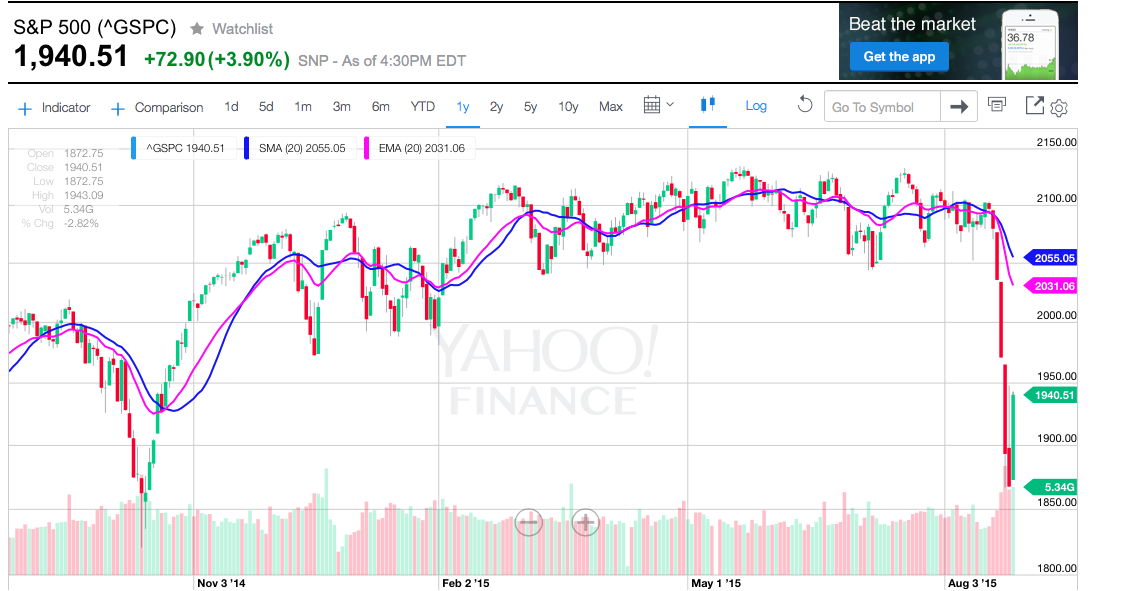Open the calendar date range dropdown
The width and height of the screenshot is (1147, 591).
658,105
